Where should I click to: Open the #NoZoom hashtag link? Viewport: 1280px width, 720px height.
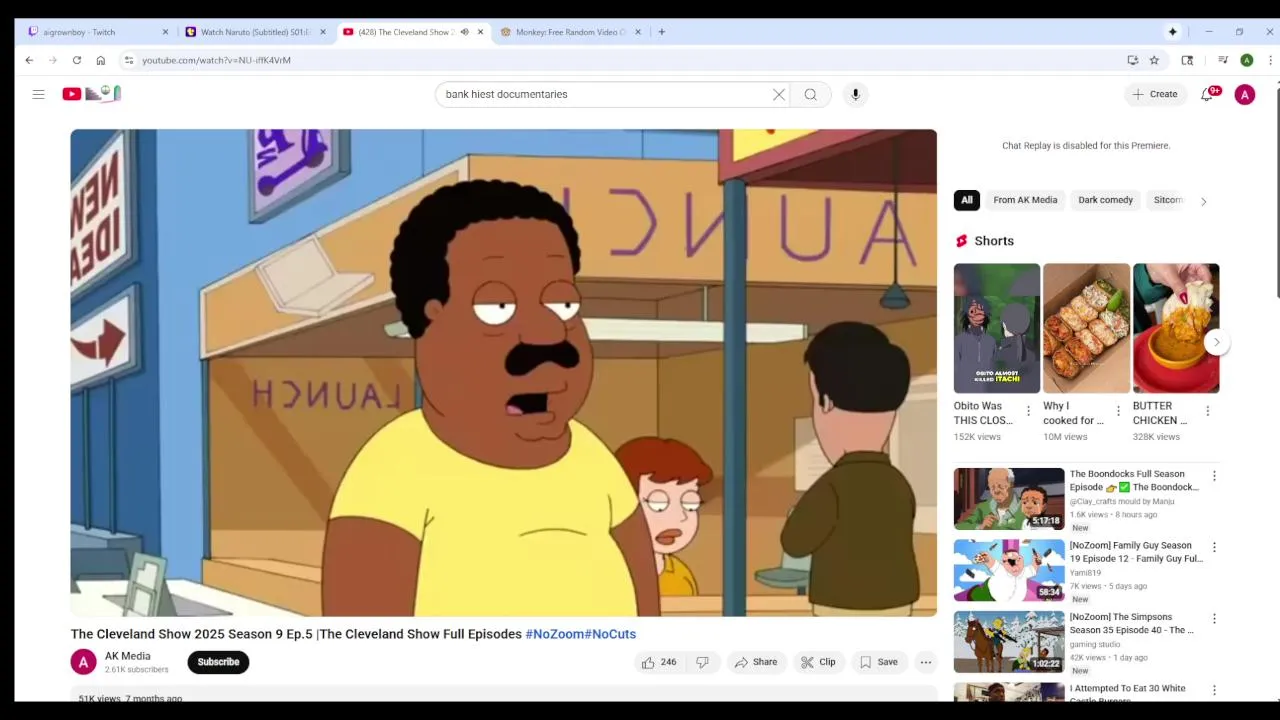[555, 634]
